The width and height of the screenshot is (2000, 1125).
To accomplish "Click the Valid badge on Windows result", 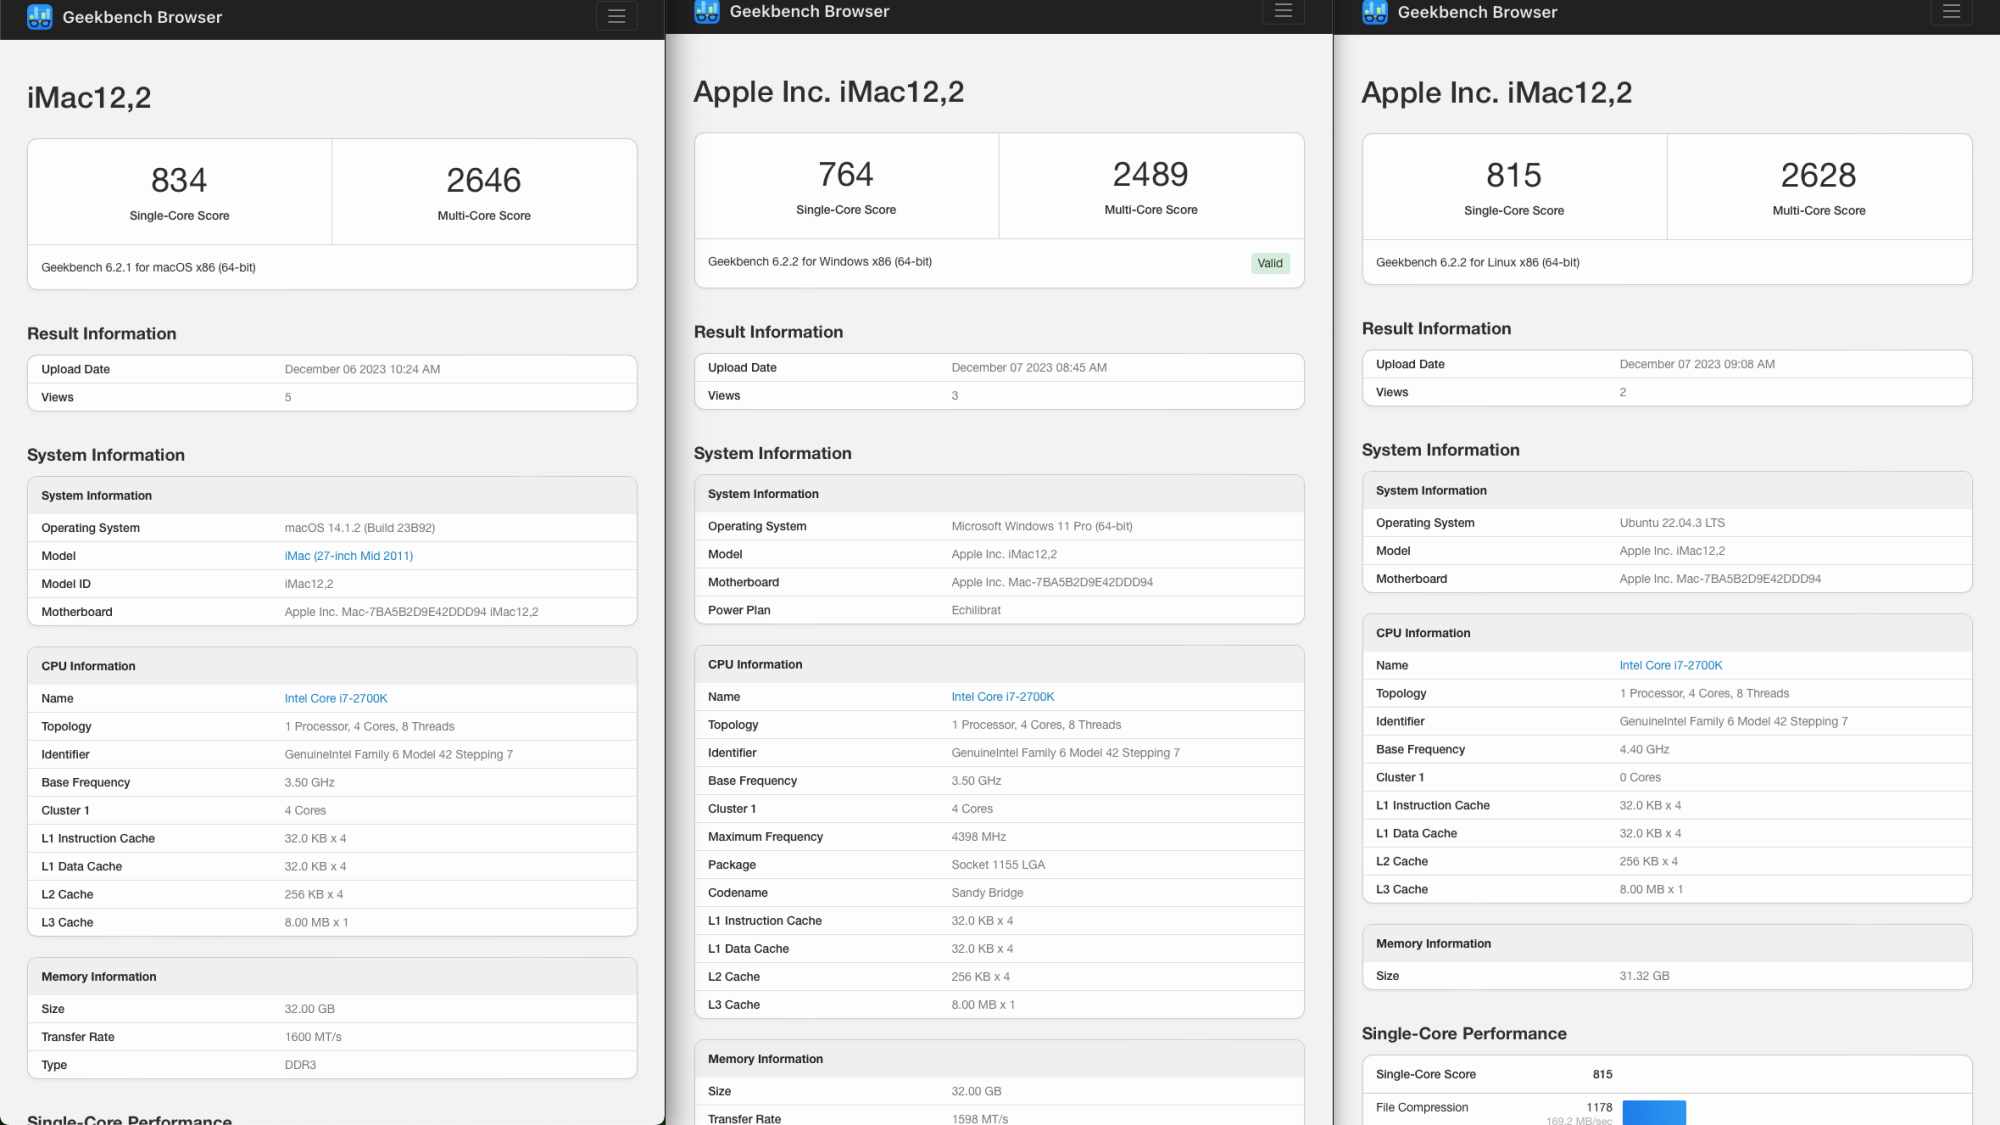I will click(1270, 263).
